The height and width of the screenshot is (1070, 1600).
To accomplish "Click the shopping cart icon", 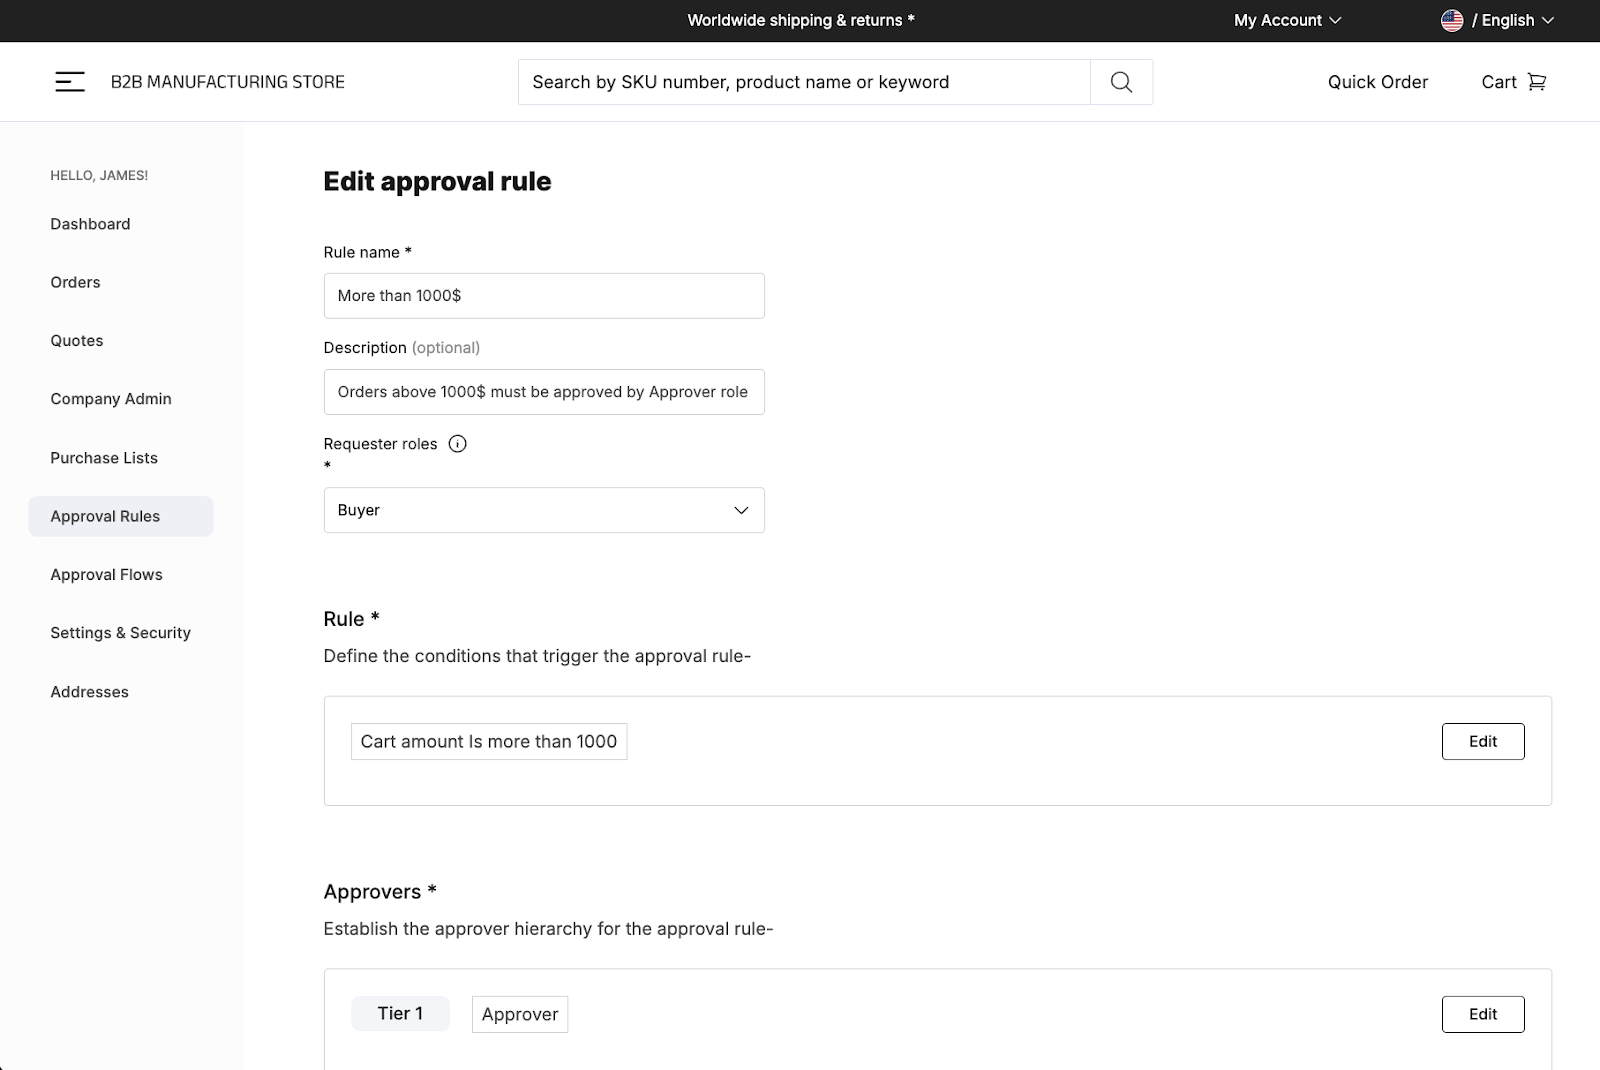I will tap(1537, 82).
